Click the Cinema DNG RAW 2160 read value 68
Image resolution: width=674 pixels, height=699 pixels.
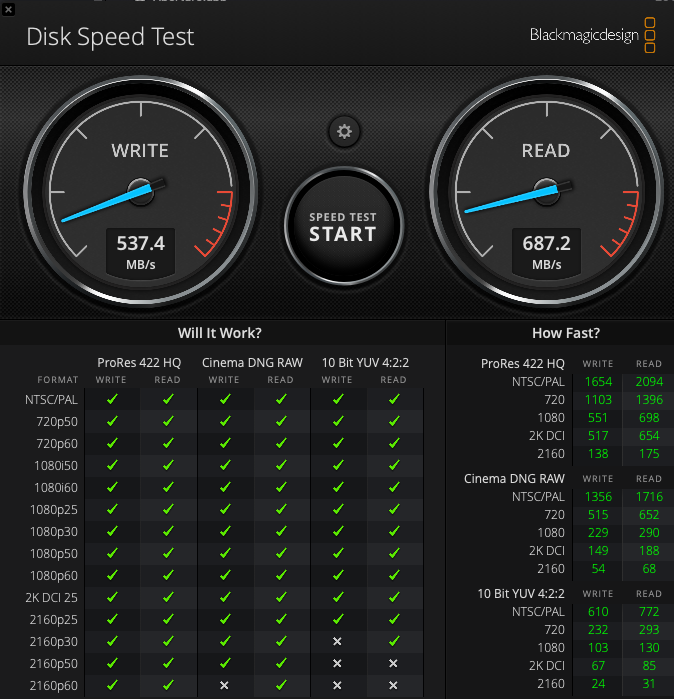(649, 569)
